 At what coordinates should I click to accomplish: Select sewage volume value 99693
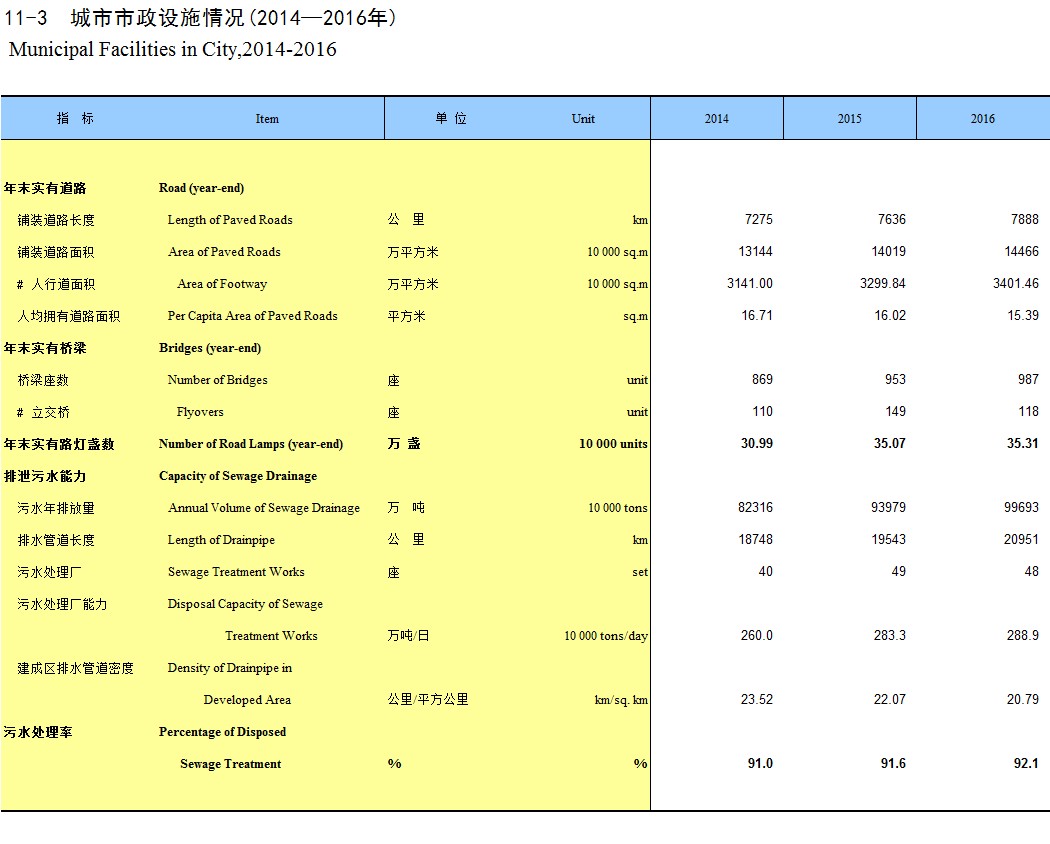1021,508
